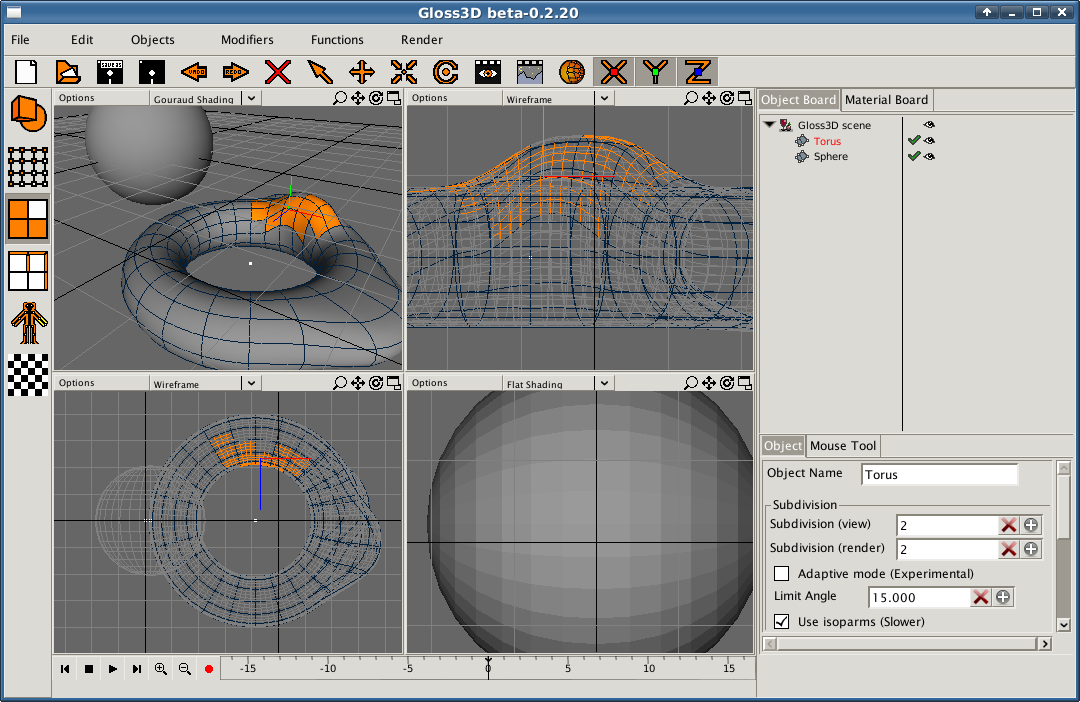
Task: Clear the Subdivision (render) value with its X button
Action: 1009,549
